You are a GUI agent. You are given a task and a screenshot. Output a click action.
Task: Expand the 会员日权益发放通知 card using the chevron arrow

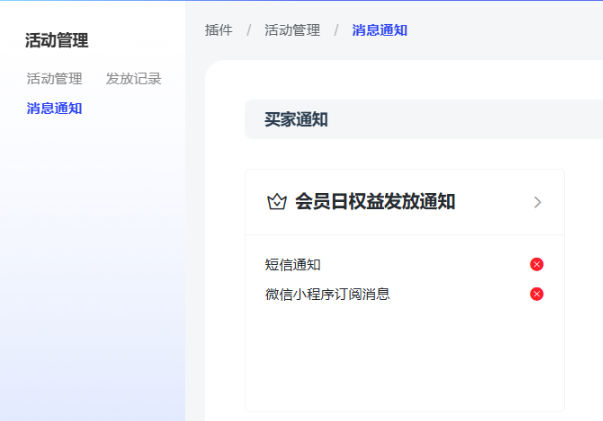click(x=537, y=202)
